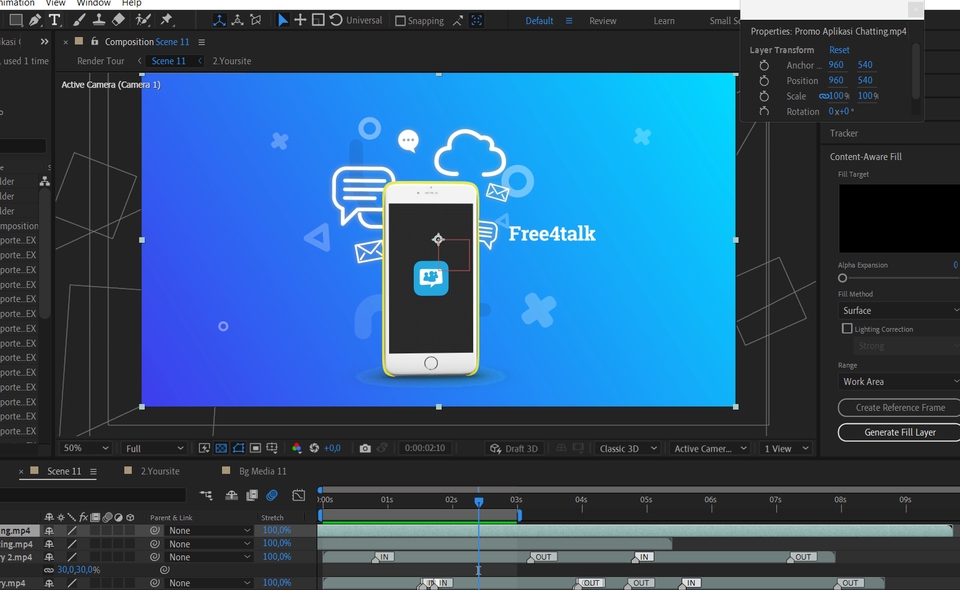Choose the Scale 3D tool icon
The image size is (960, 590).
click(x=318, y=20)
